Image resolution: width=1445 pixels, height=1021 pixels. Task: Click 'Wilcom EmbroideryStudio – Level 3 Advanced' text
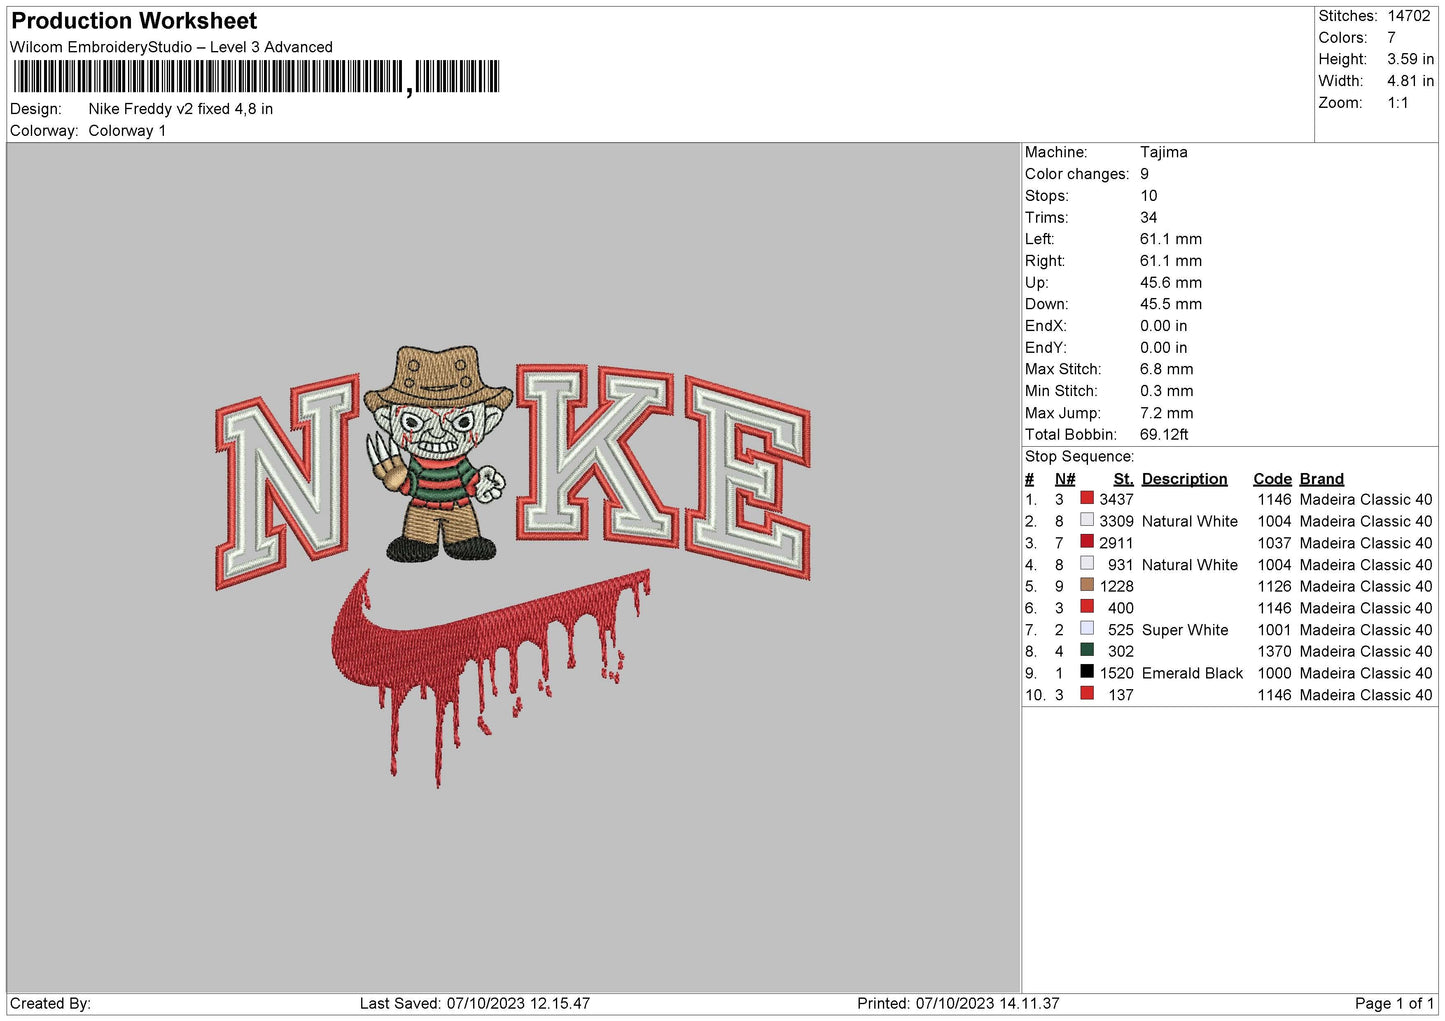[171, 47]
